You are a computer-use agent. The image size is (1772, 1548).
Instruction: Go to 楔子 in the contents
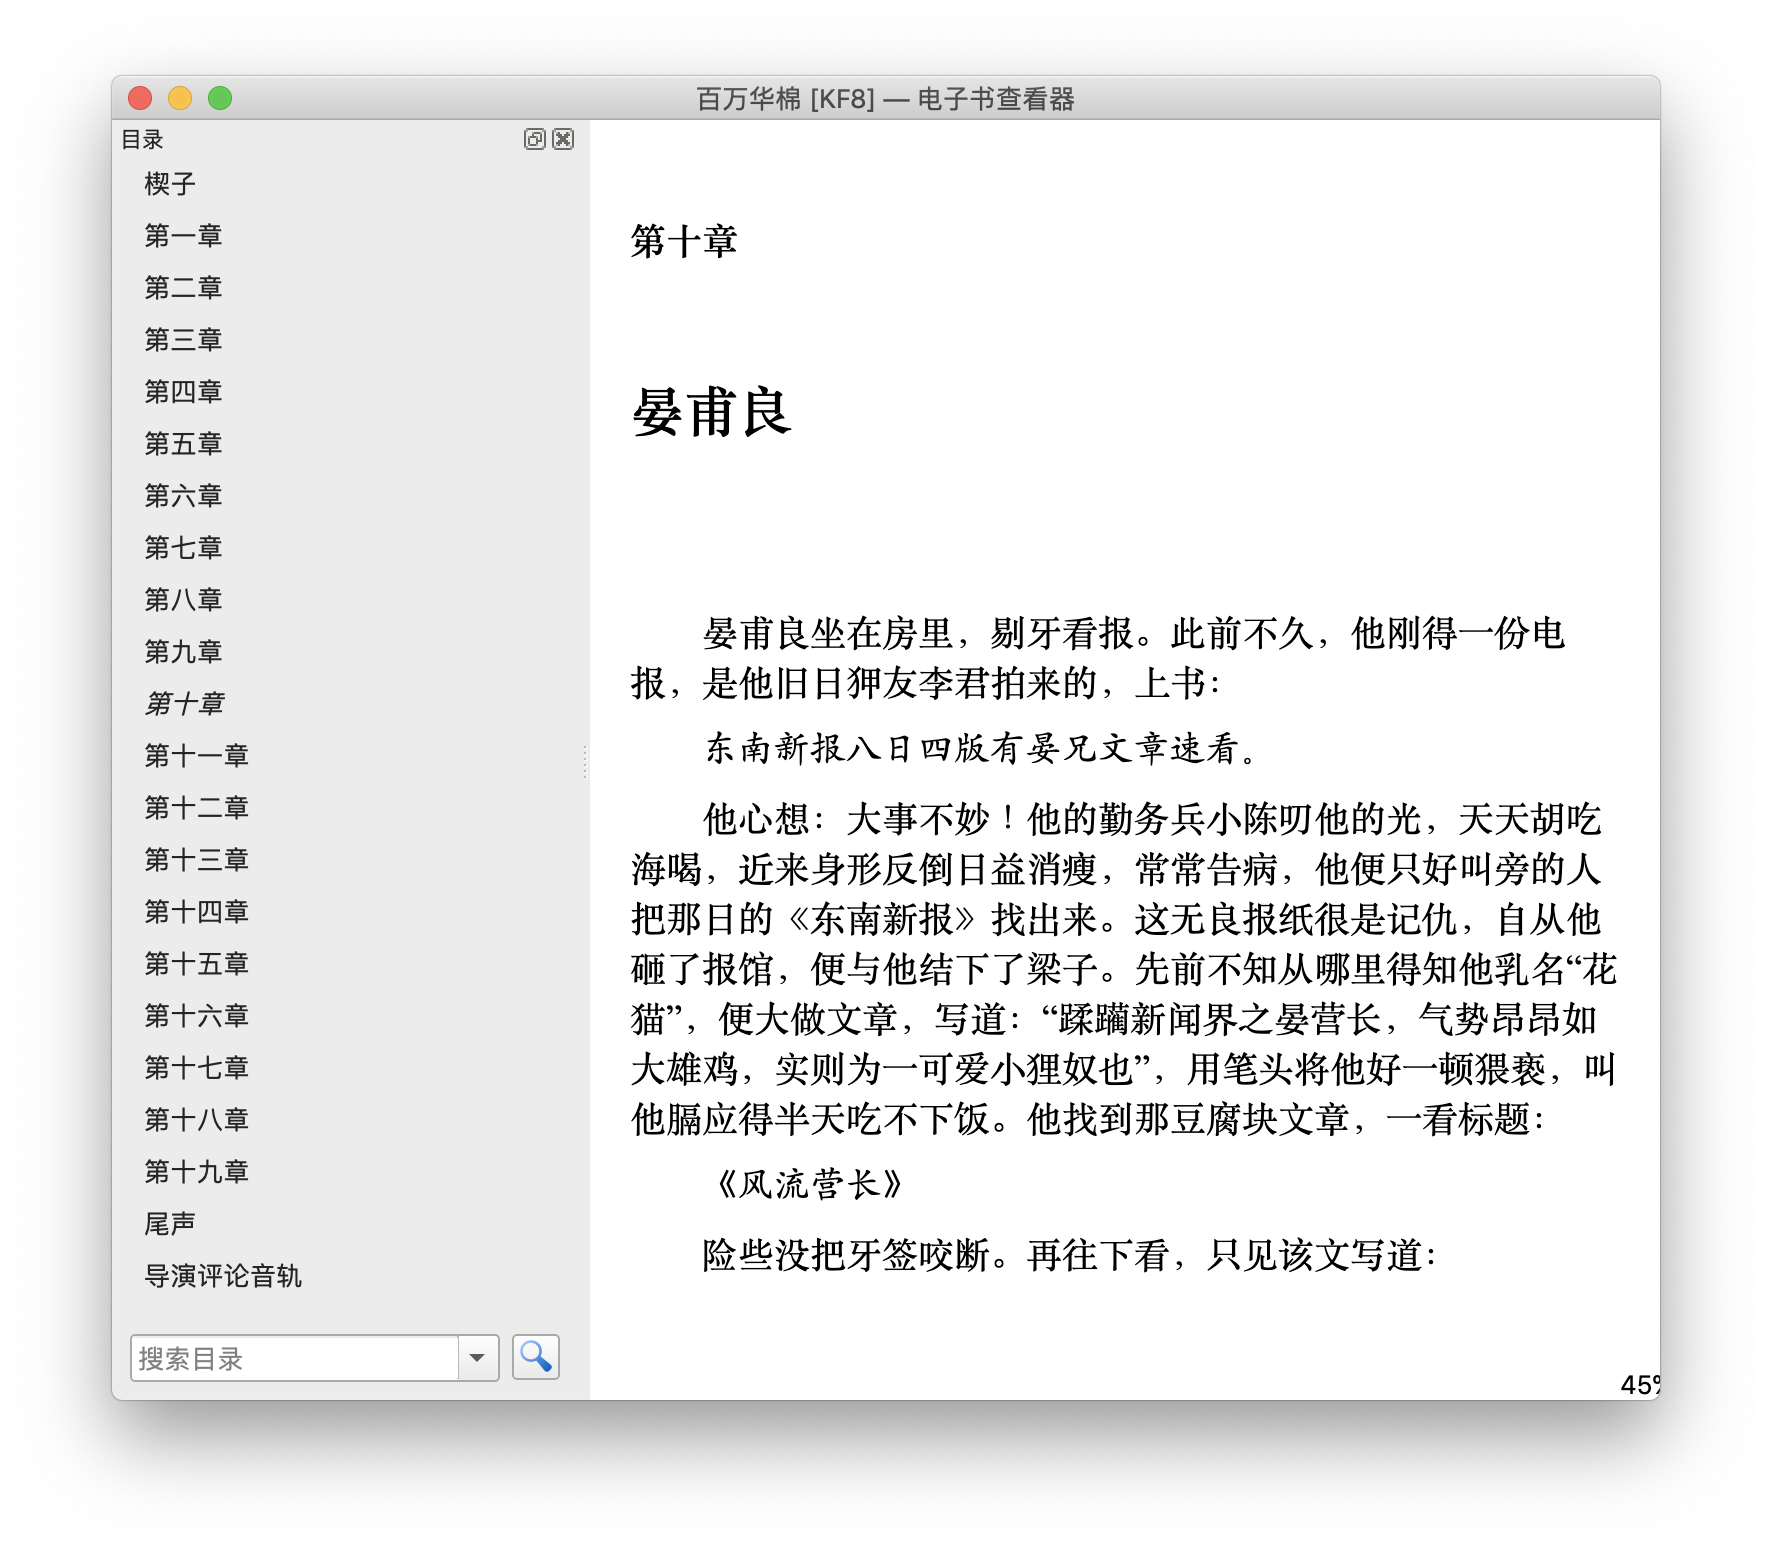pyautogui.click(x=169, y=184)
